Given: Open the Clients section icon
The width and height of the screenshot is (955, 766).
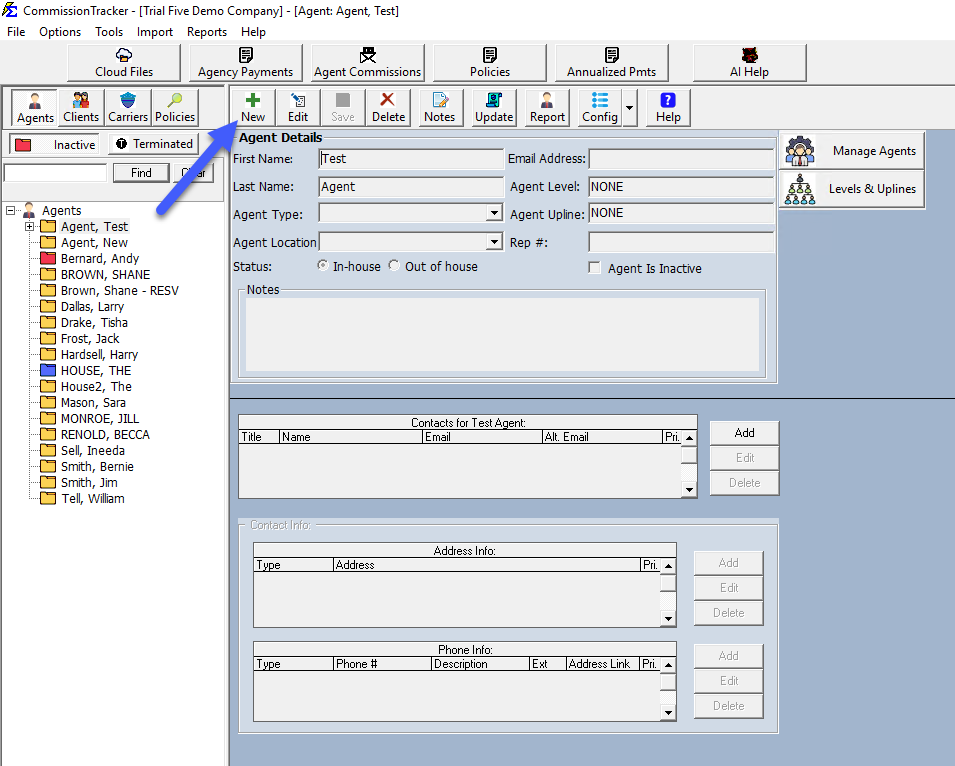Looking at the screenshot, I should [80, 107].
